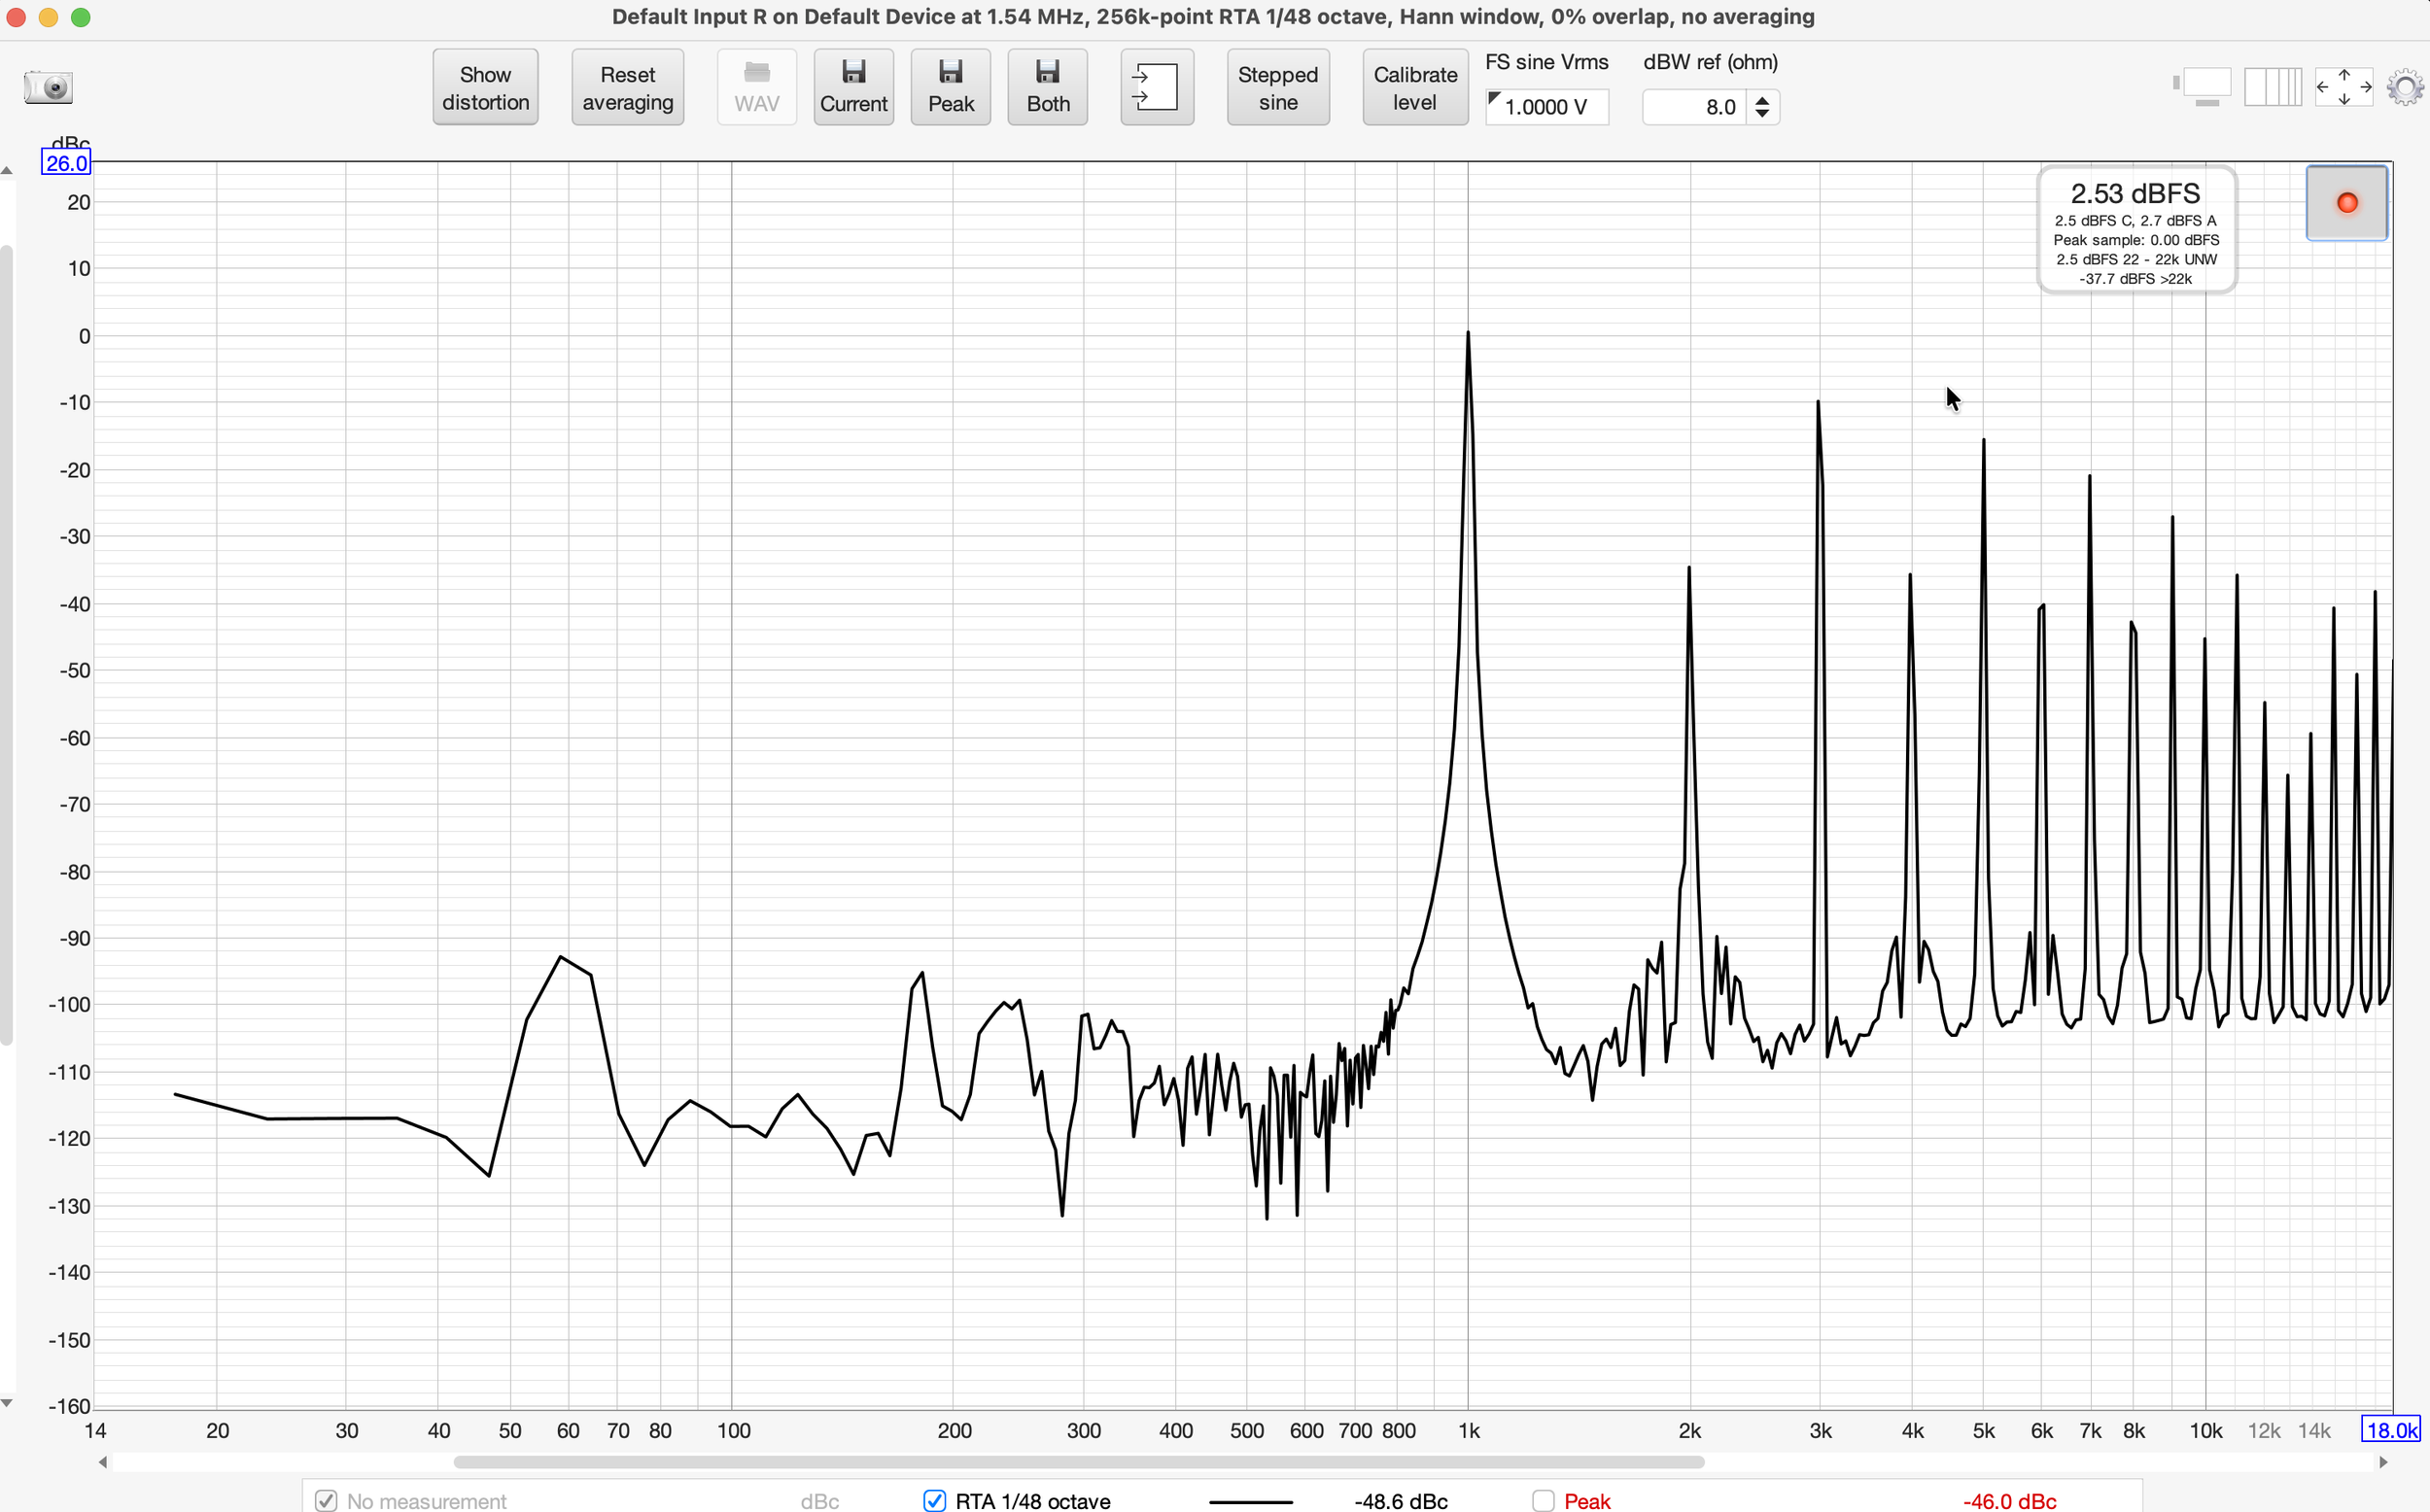Save the Current trace with the disk button
This screenshot has height=1512, width=2430.
[x=853, y=87]
